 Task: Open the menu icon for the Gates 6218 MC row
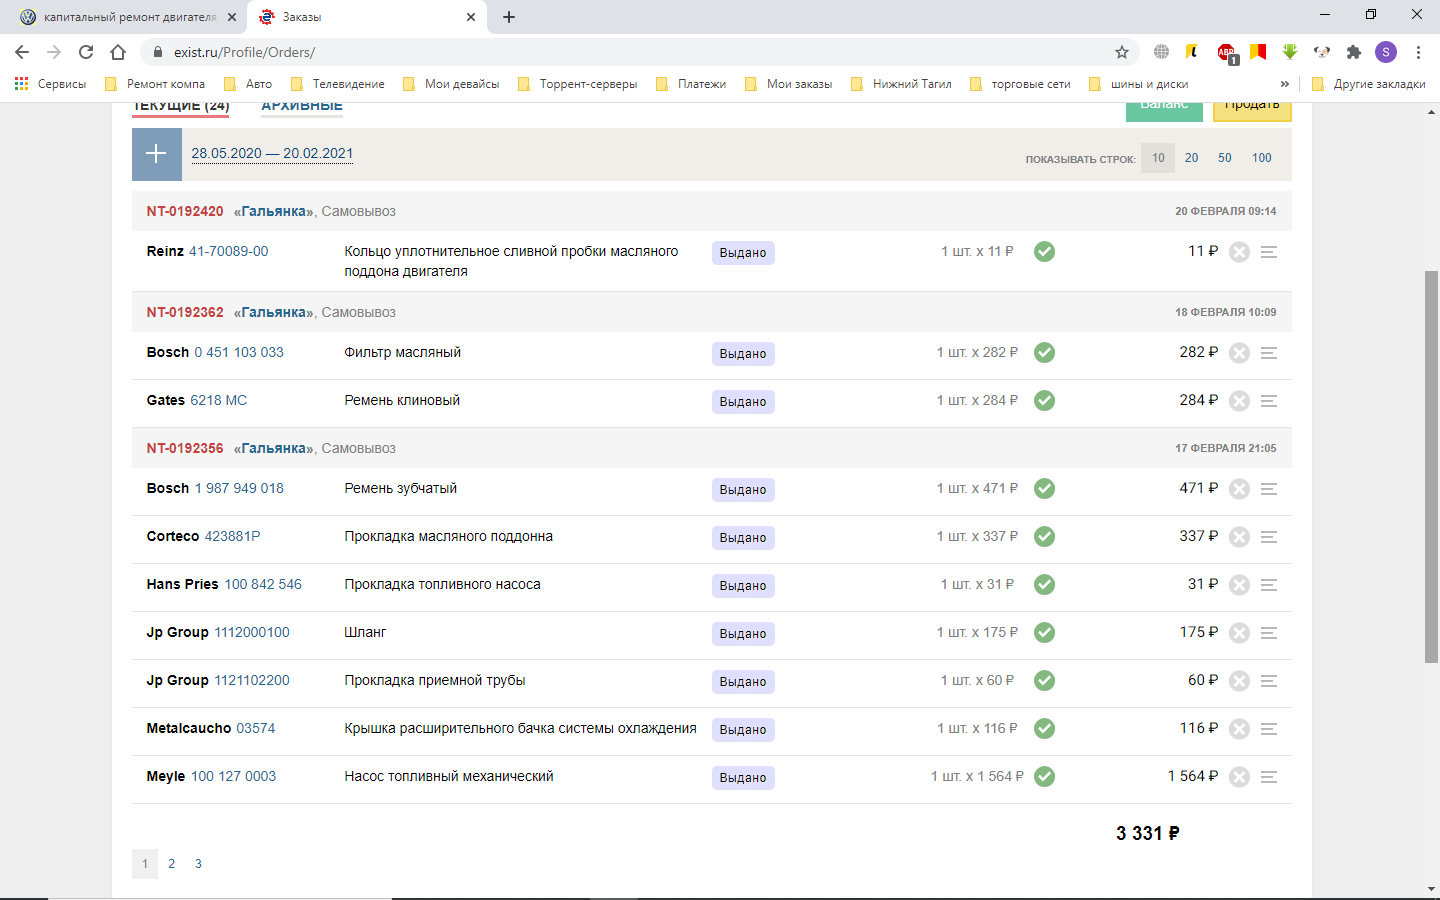click(x=1269, y=401)
